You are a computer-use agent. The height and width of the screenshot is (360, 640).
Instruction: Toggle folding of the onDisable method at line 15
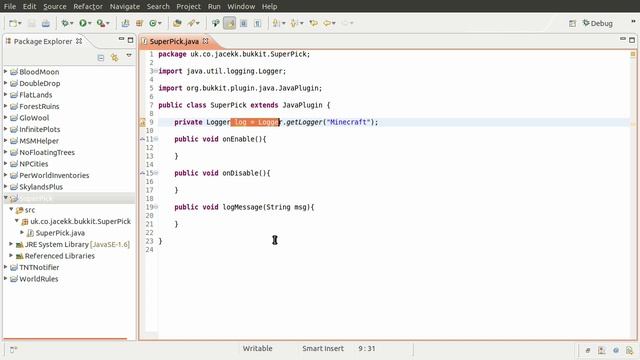pyautogui.click(x=156, y=173)
